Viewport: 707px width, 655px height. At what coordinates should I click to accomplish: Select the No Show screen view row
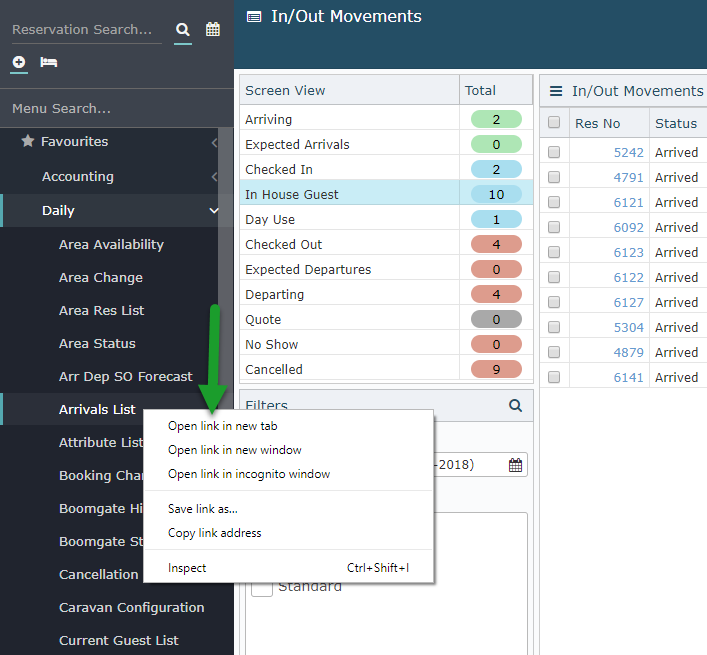coord(386,344)
